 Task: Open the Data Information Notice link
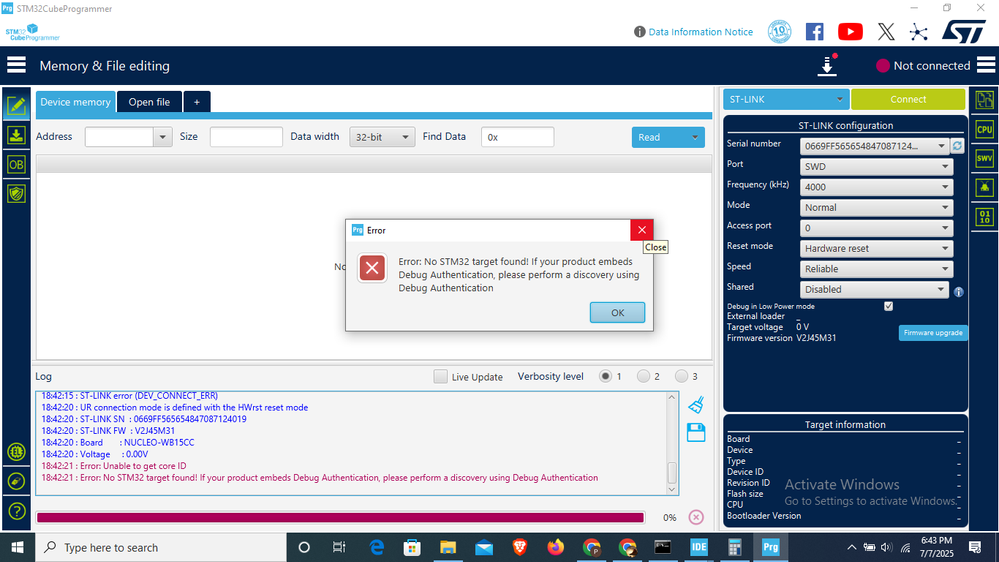point(700,32)
